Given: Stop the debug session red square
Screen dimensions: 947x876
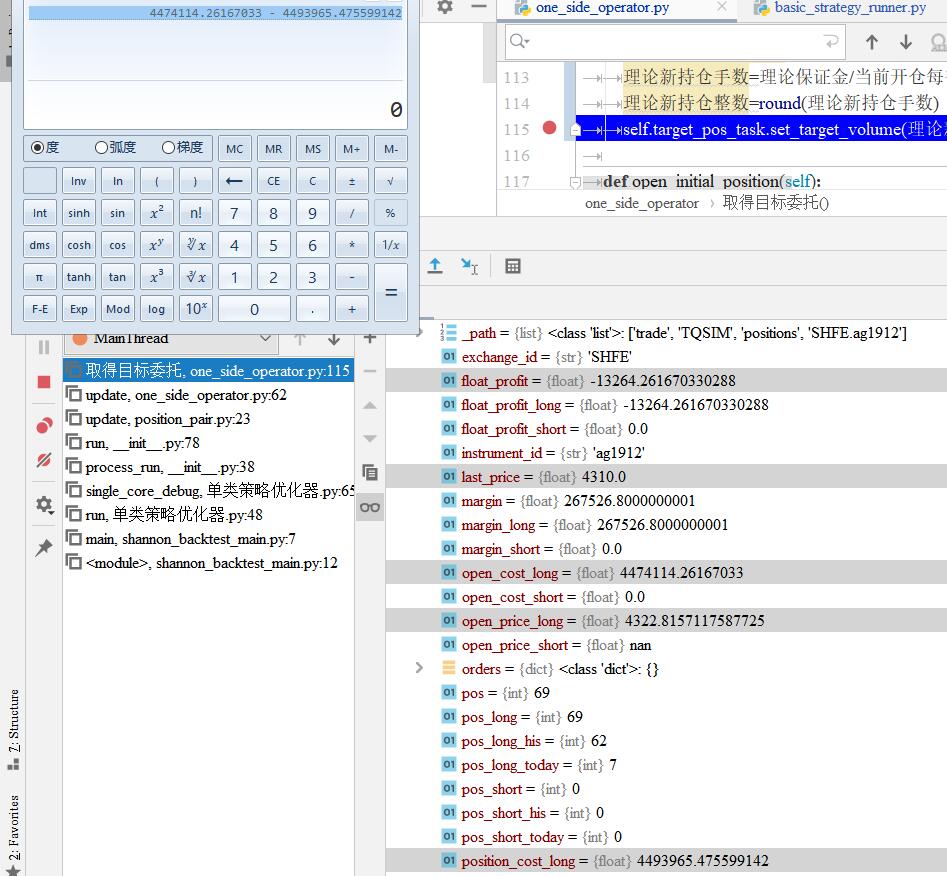Looking at the screenshot, I should click(x=44, y=382).
